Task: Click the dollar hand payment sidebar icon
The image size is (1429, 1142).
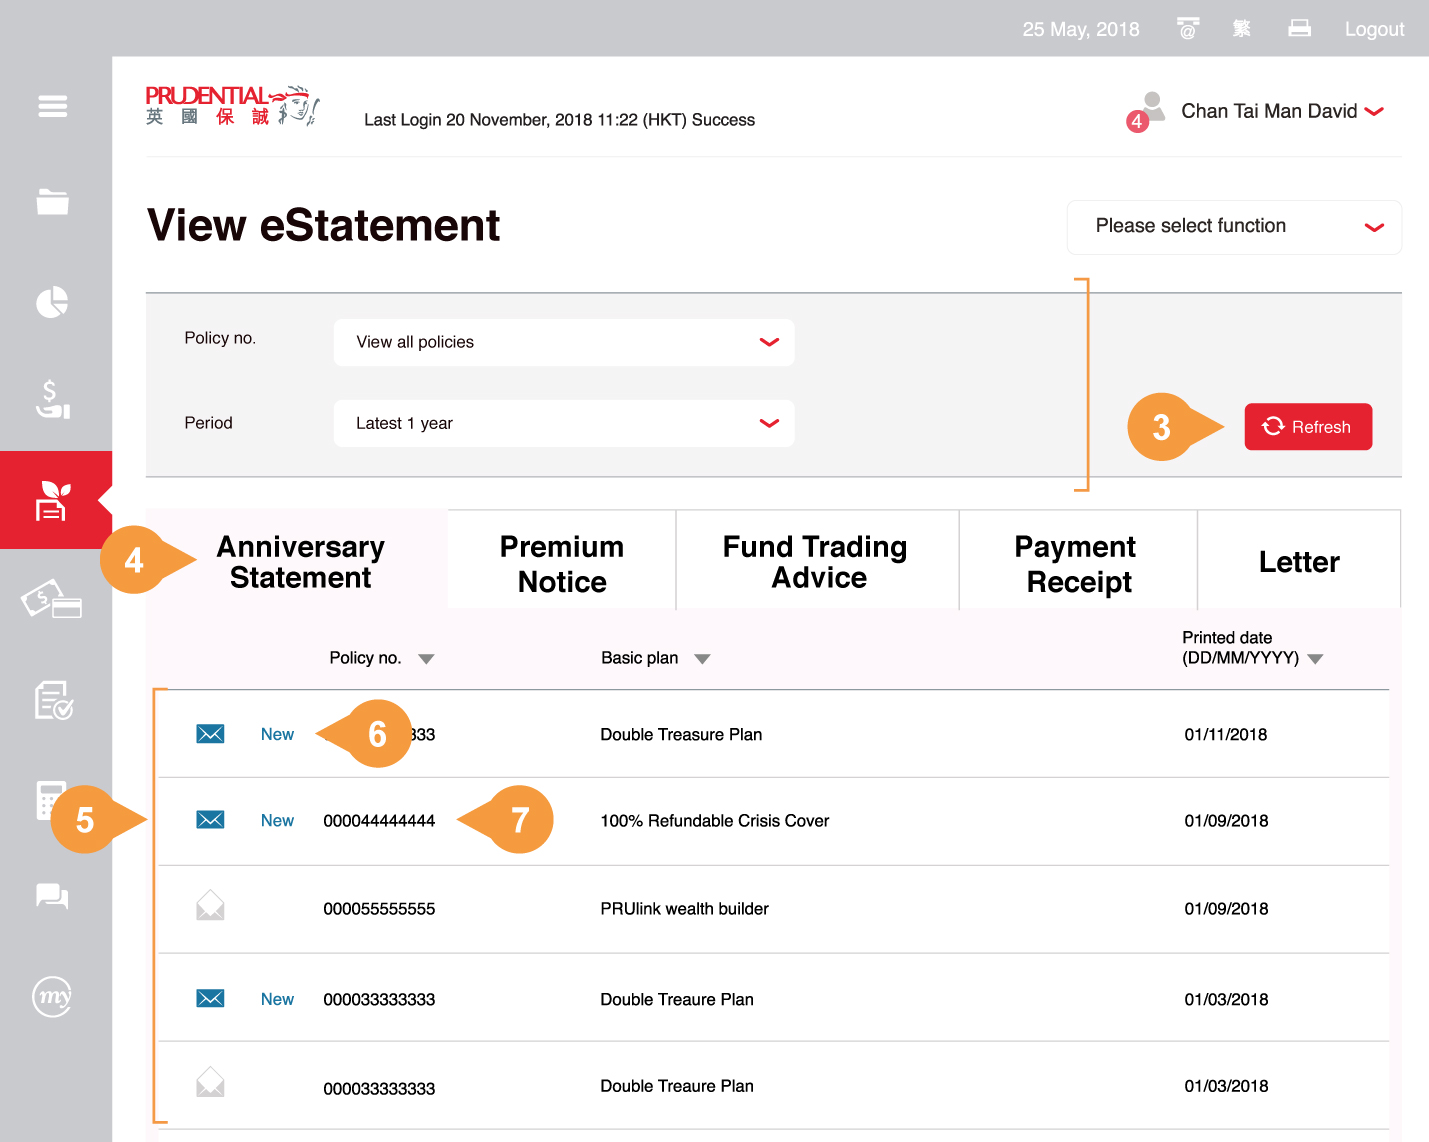Action: click(53, 399)
